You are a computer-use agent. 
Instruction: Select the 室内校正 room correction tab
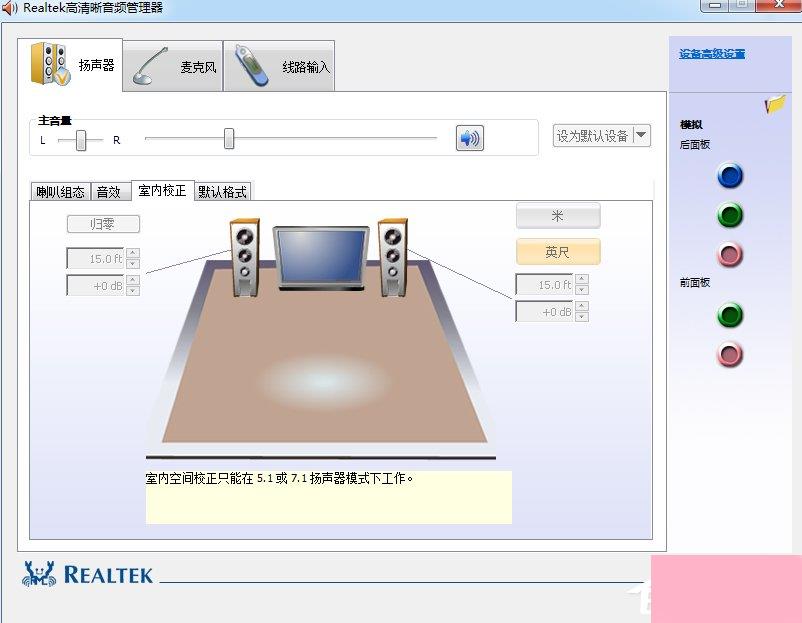[x=162, y=190]
